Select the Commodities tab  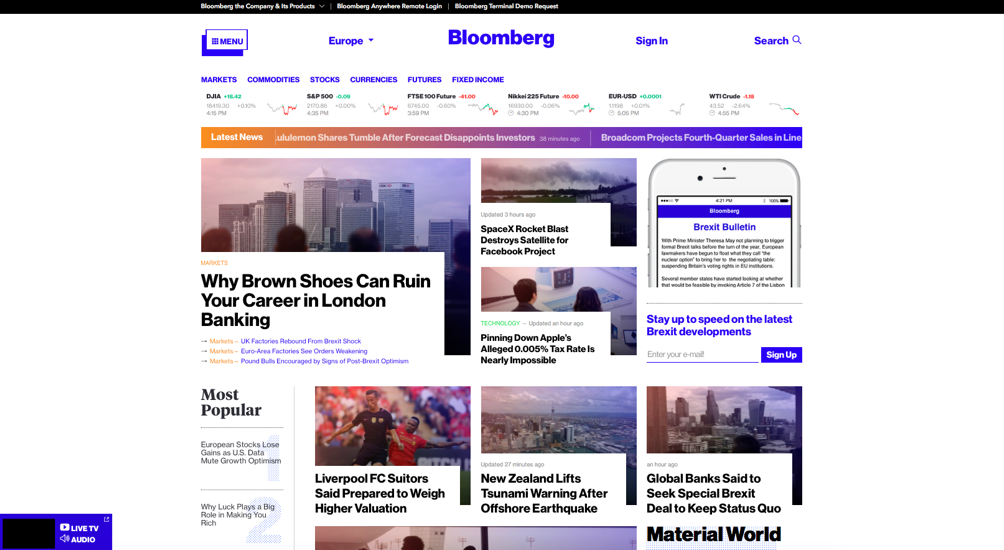pos(273,80)
